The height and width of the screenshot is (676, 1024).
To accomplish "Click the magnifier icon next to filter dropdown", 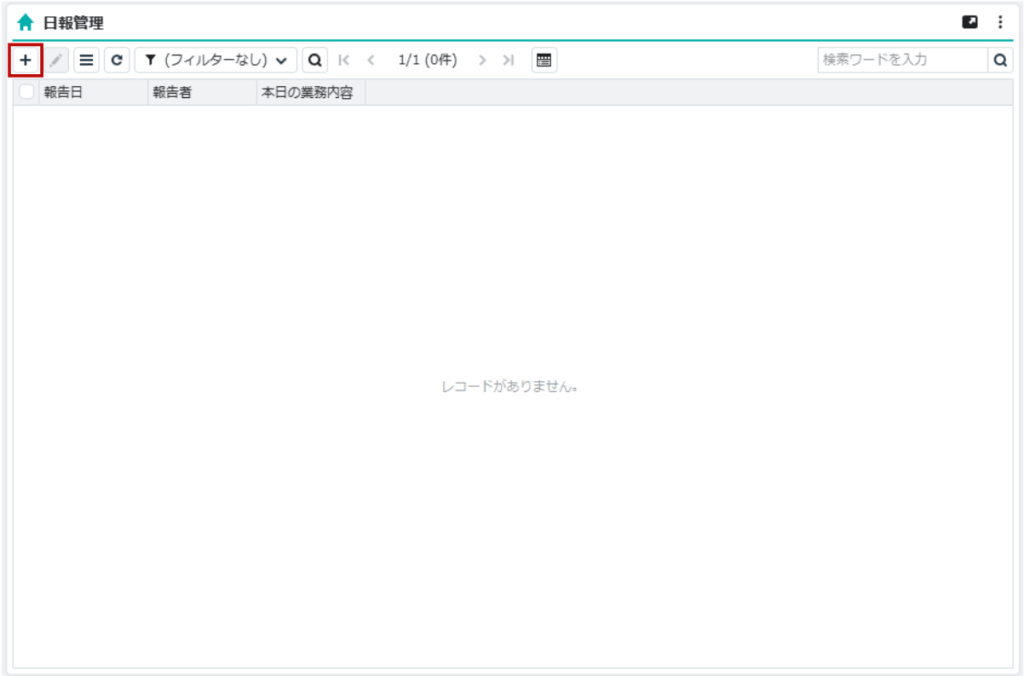I will point(315,60).
